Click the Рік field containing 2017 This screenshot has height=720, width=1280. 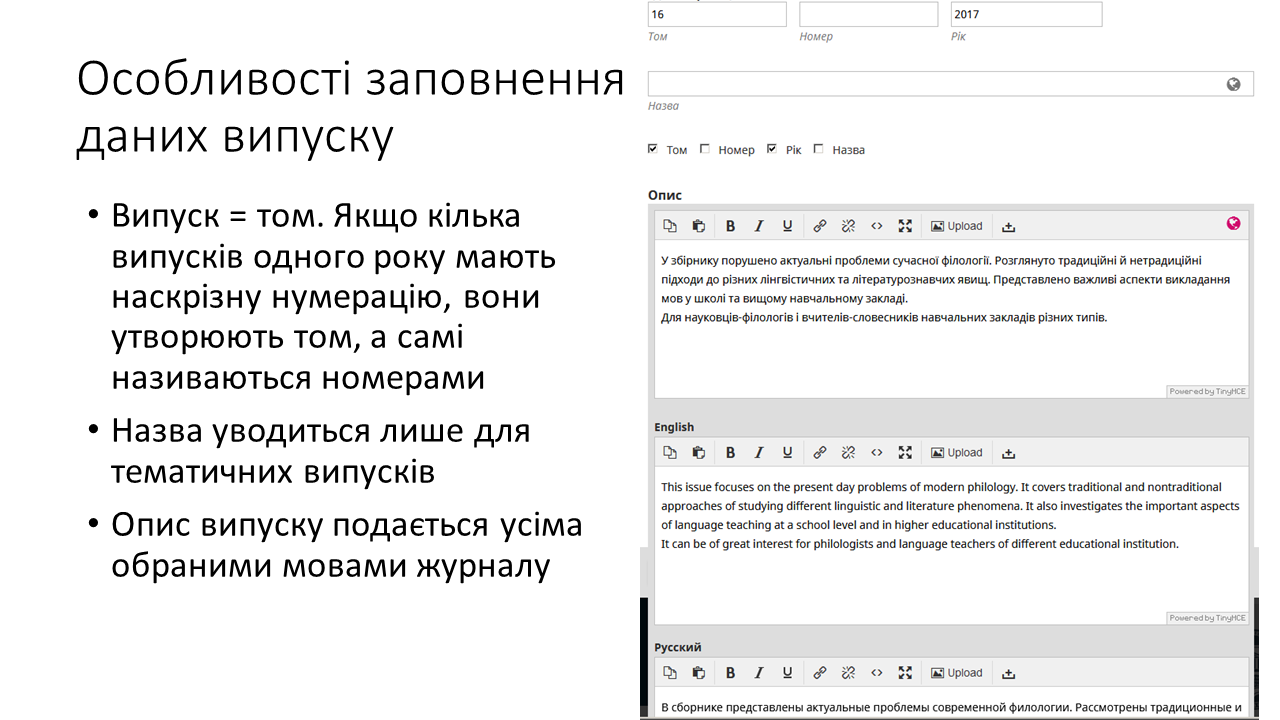pos(1025,14)
